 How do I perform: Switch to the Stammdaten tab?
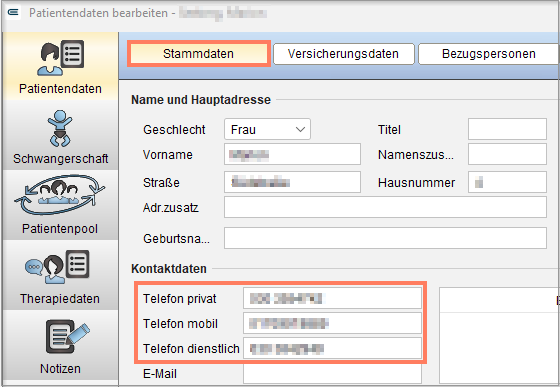[198, 54]
